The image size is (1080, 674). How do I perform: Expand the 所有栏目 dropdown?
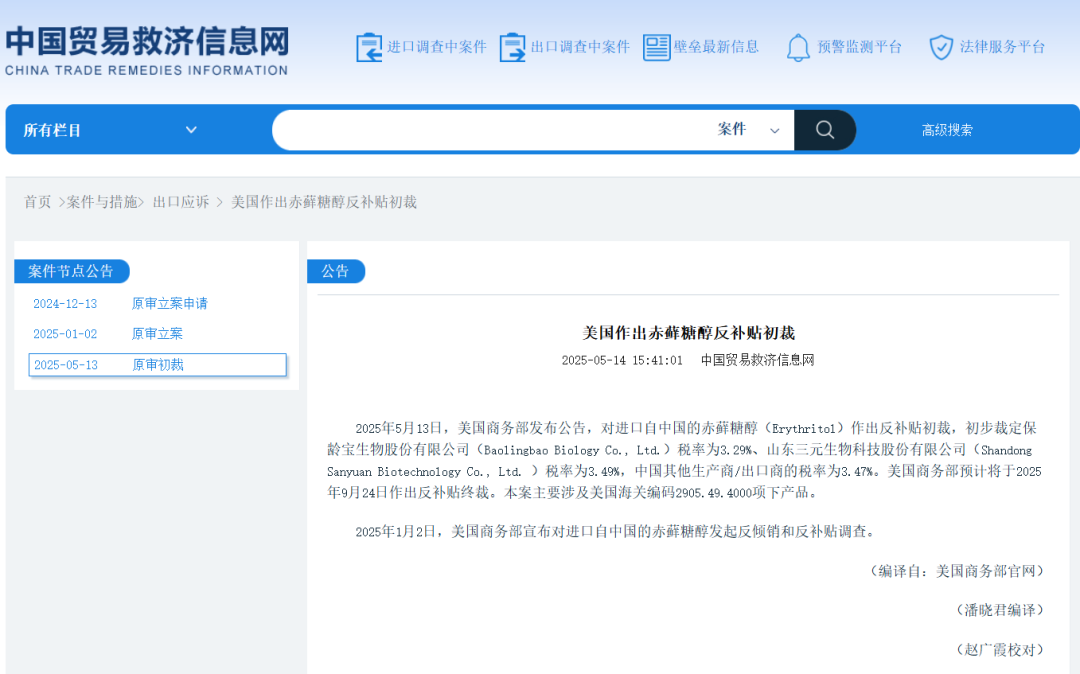tap(110, 130)
